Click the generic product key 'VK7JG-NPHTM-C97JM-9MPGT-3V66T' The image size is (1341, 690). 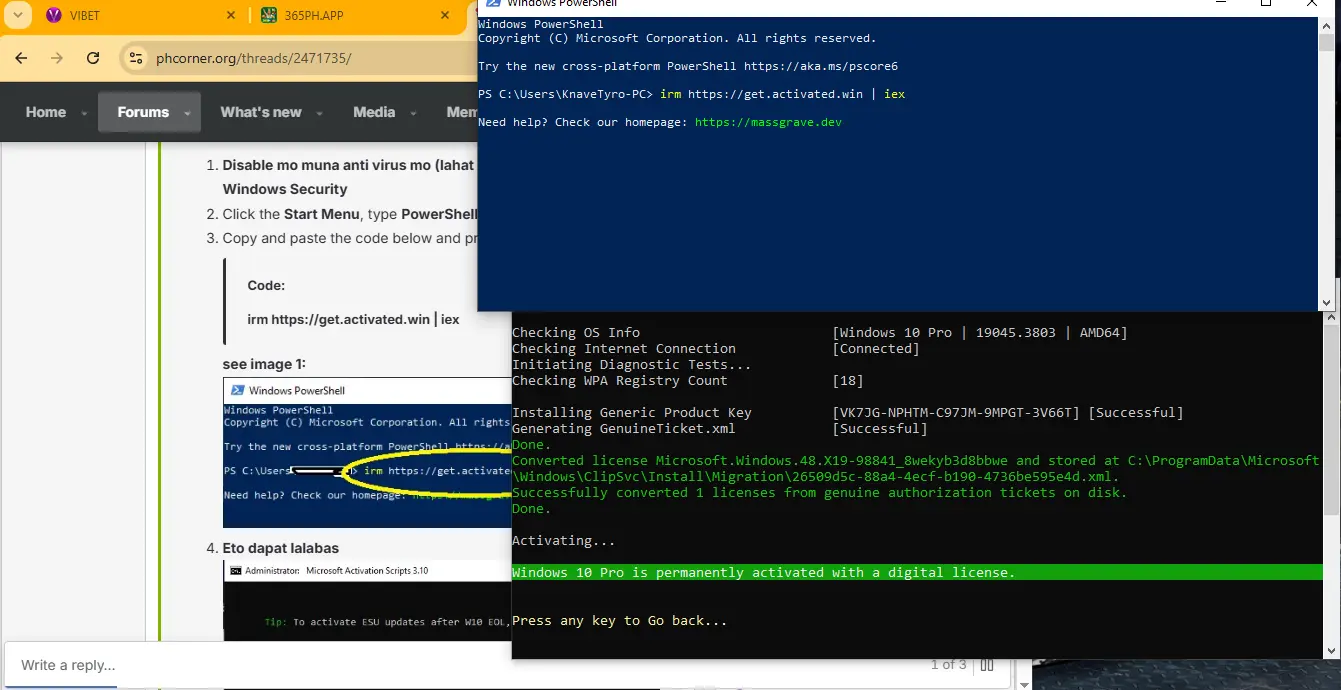[956, 412]
